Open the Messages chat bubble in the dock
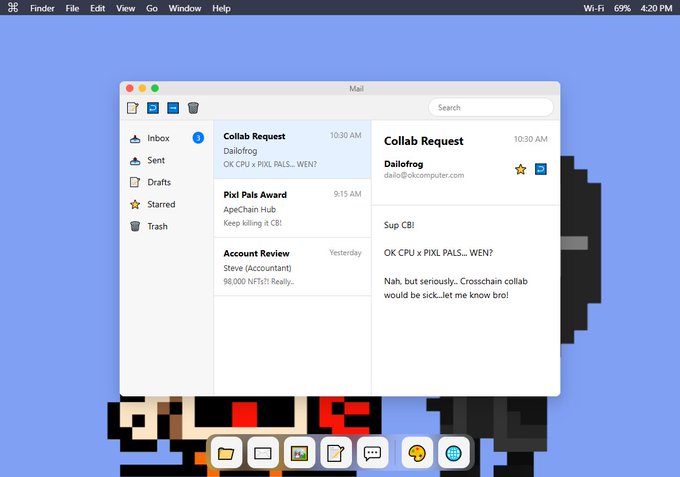The image size is (680, 477). tap(372, 454)
